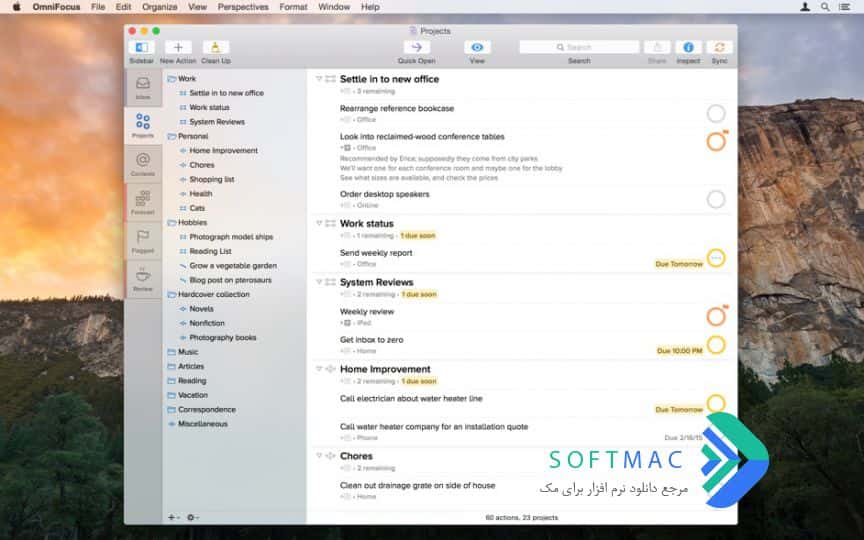Image resolution: width=864 pixels, height=540 pixels.
Task: Open the Format menu
Action: click(x=293, y=7)
